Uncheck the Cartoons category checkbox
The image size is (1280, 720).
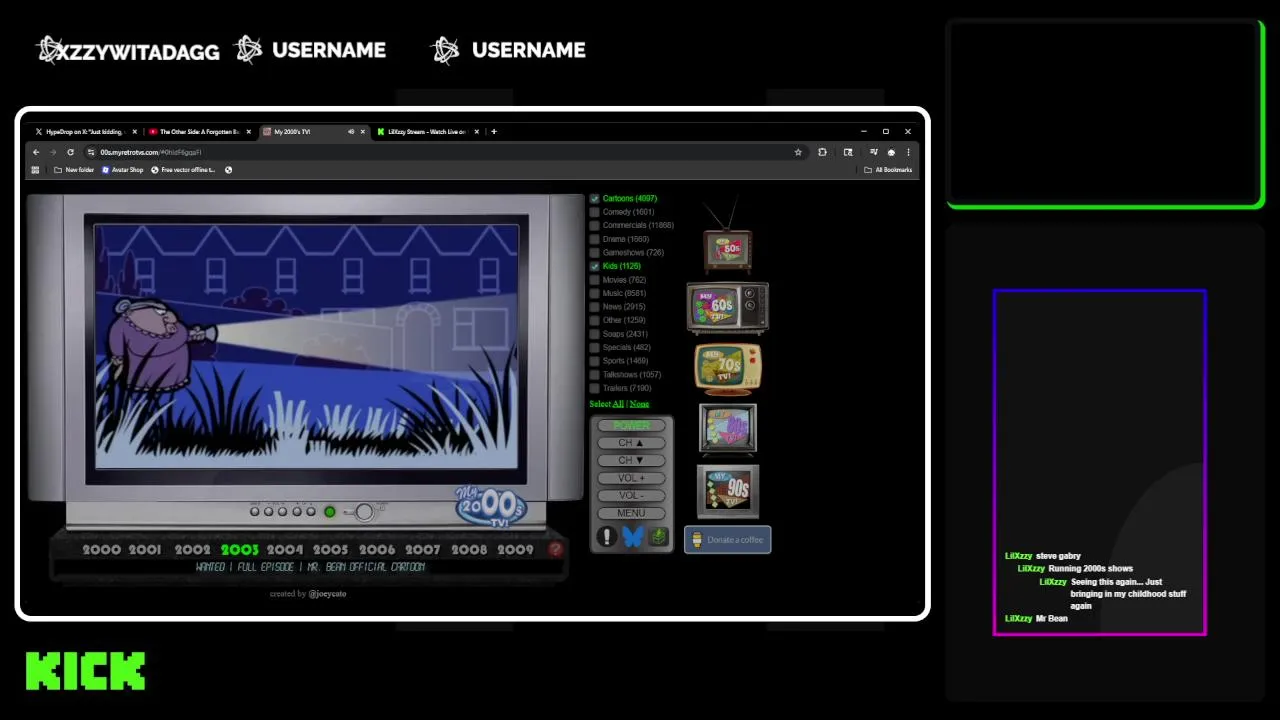594,198
